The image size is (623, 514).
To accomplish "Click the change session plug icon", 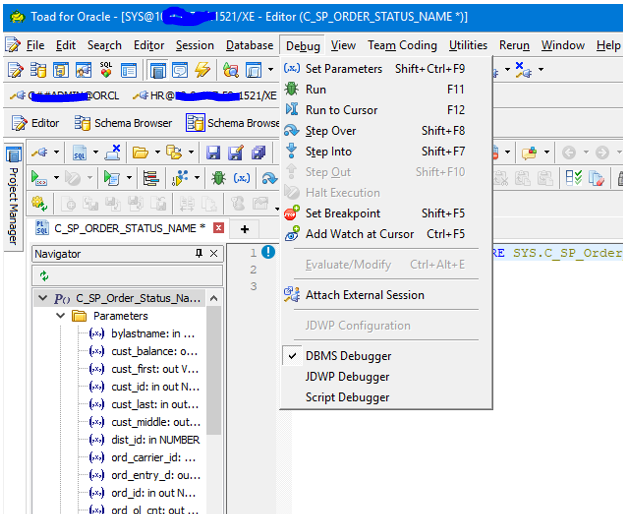I will click(39, 152).
